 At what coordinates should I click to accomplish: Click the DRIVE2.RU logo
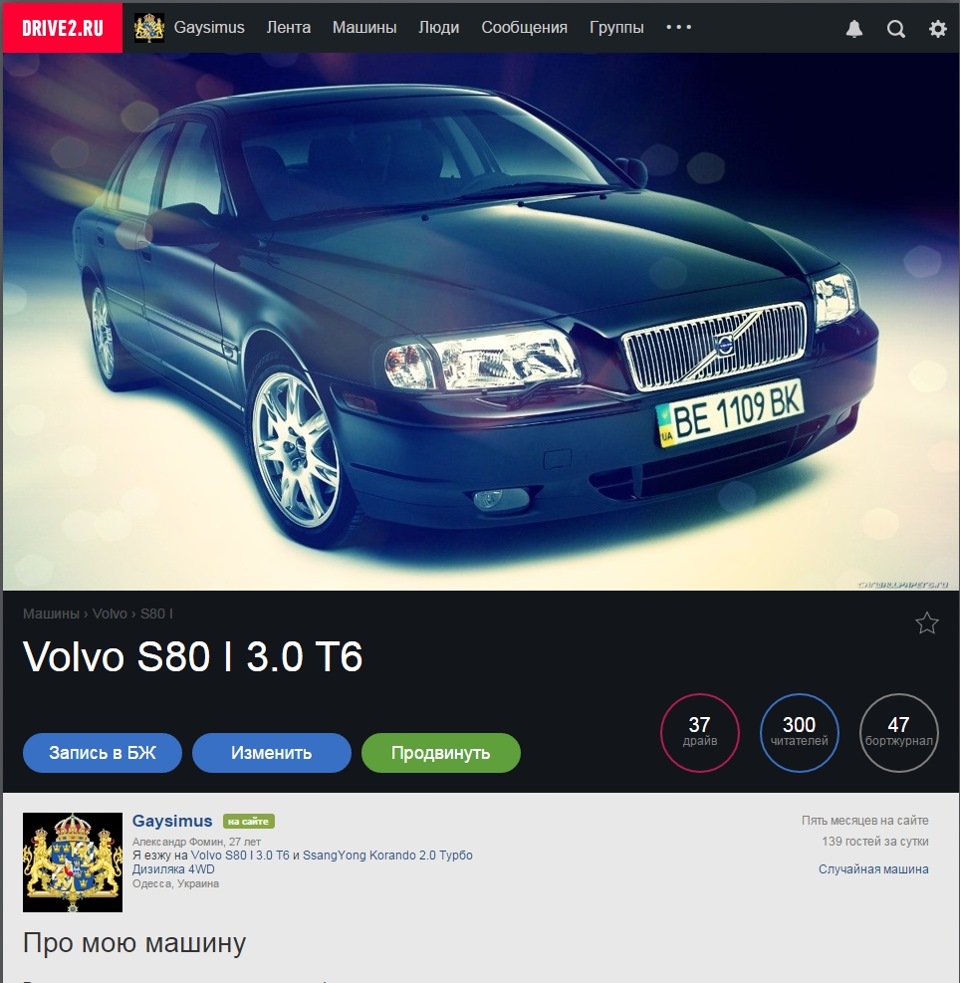pos(62,28)
